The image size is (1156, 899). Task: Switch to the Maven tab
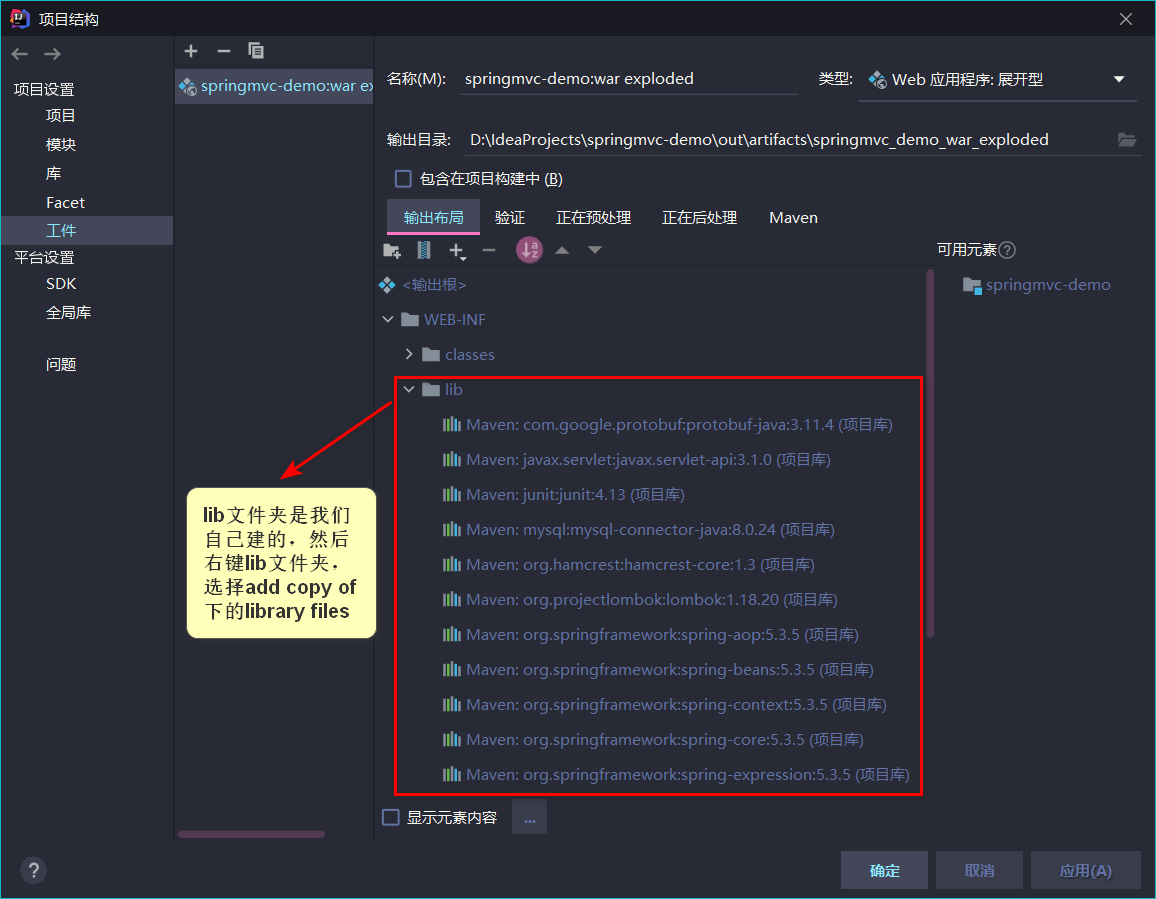tap(793, 218)
